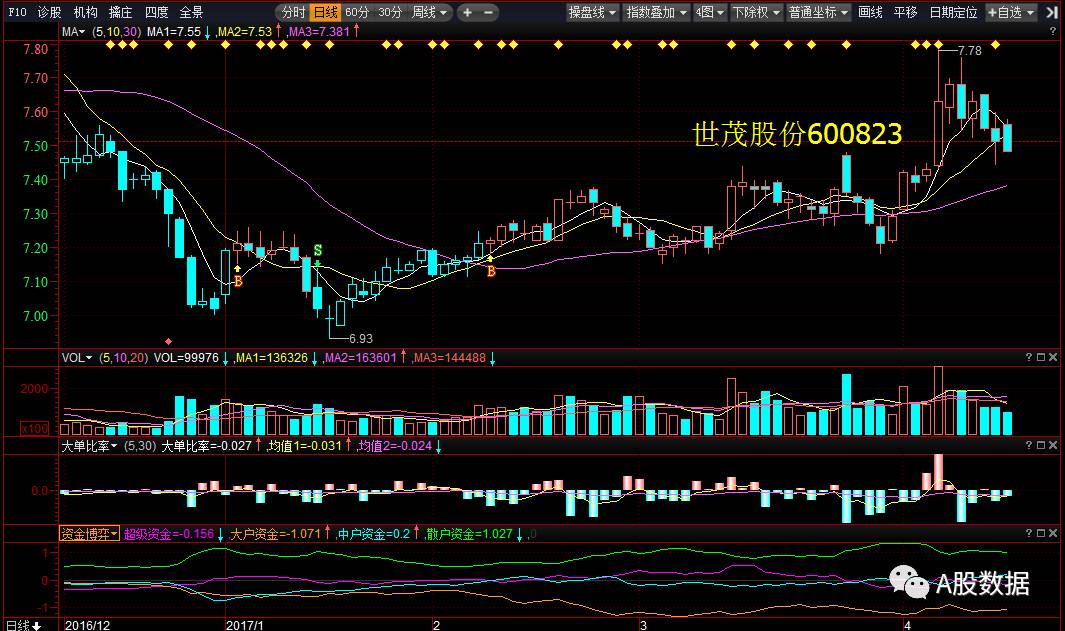This screenshot has height=631, width=1065.
Task: Click the 2017/1 date axis label
Action: [245, 625]
